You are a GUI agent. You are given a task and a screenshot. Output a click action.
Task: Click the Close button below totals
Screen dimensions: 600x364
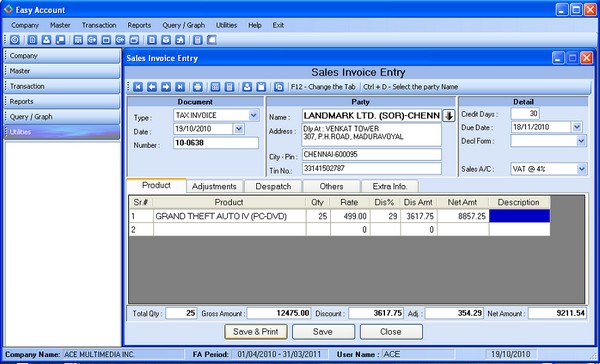[391, 332]
